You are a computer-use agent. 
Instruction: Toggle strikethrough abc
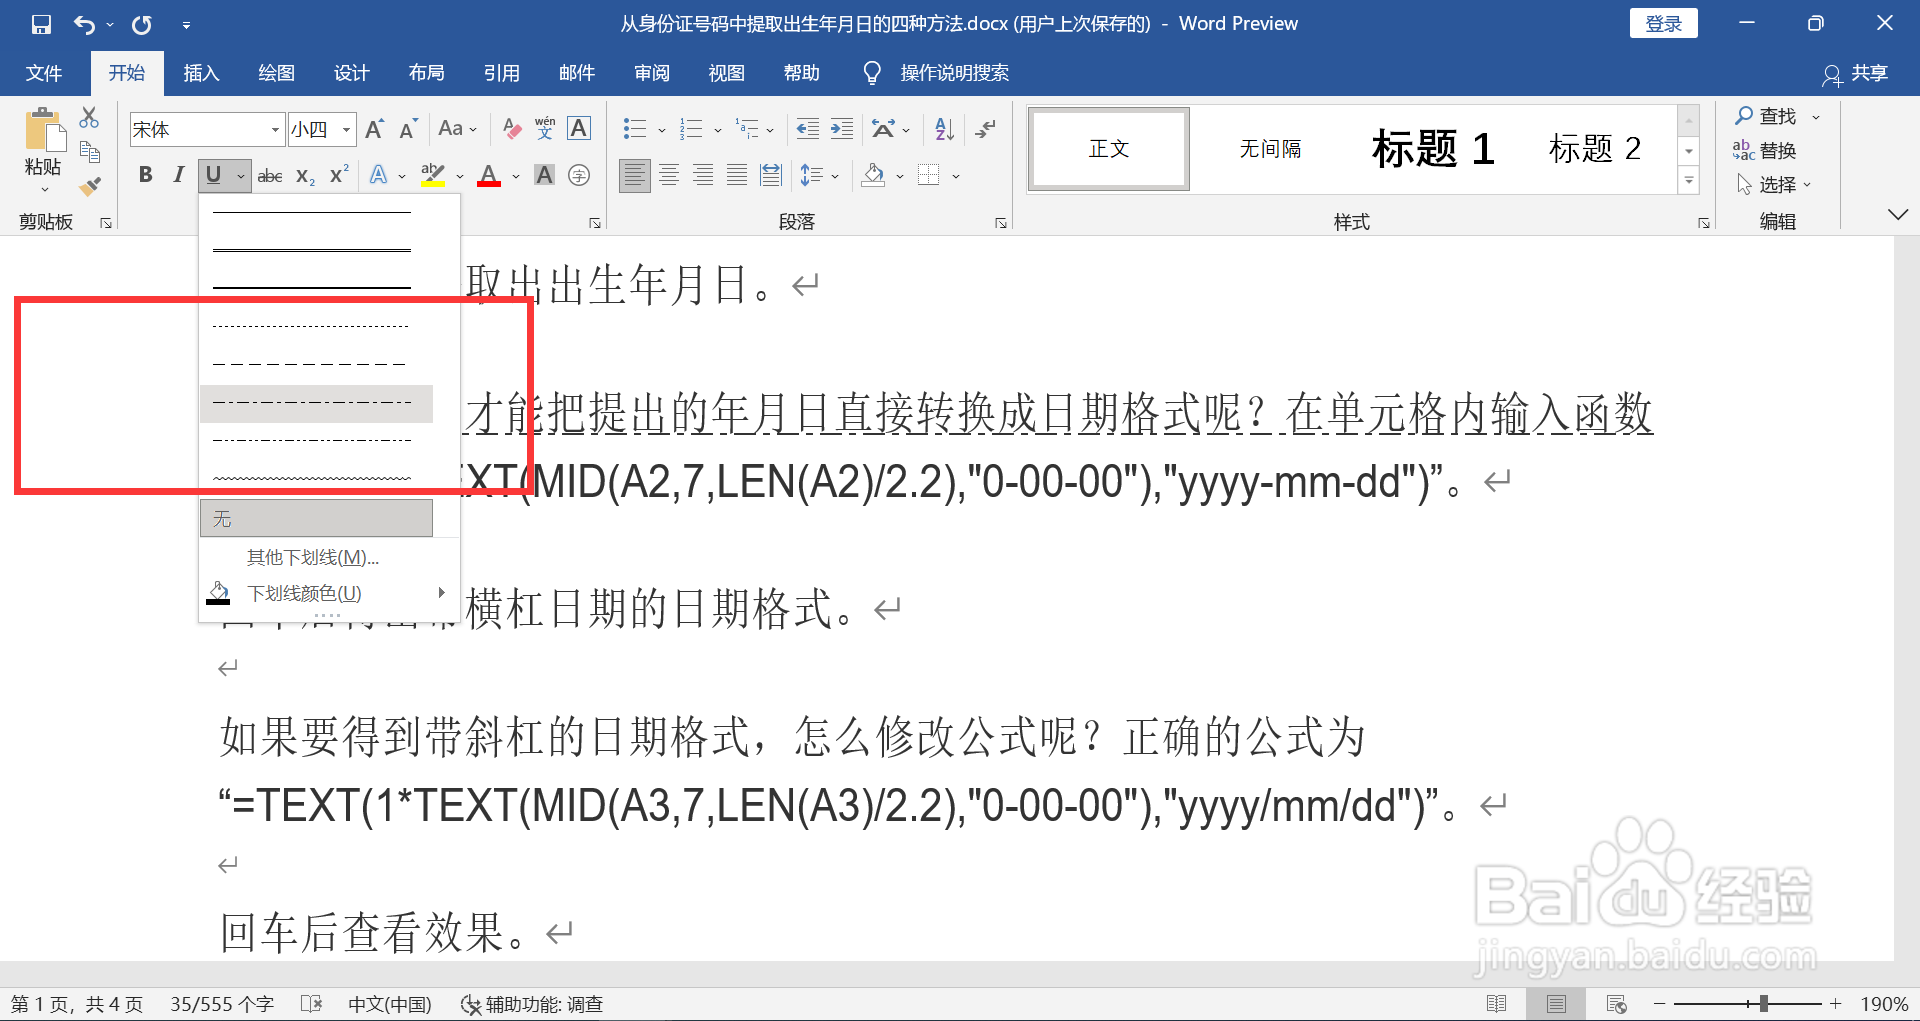coord(270,176)
